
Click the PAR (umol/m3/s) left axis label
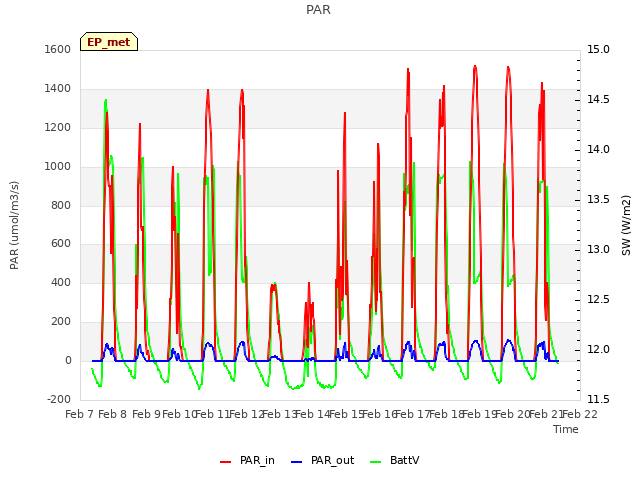pos(14,225)
